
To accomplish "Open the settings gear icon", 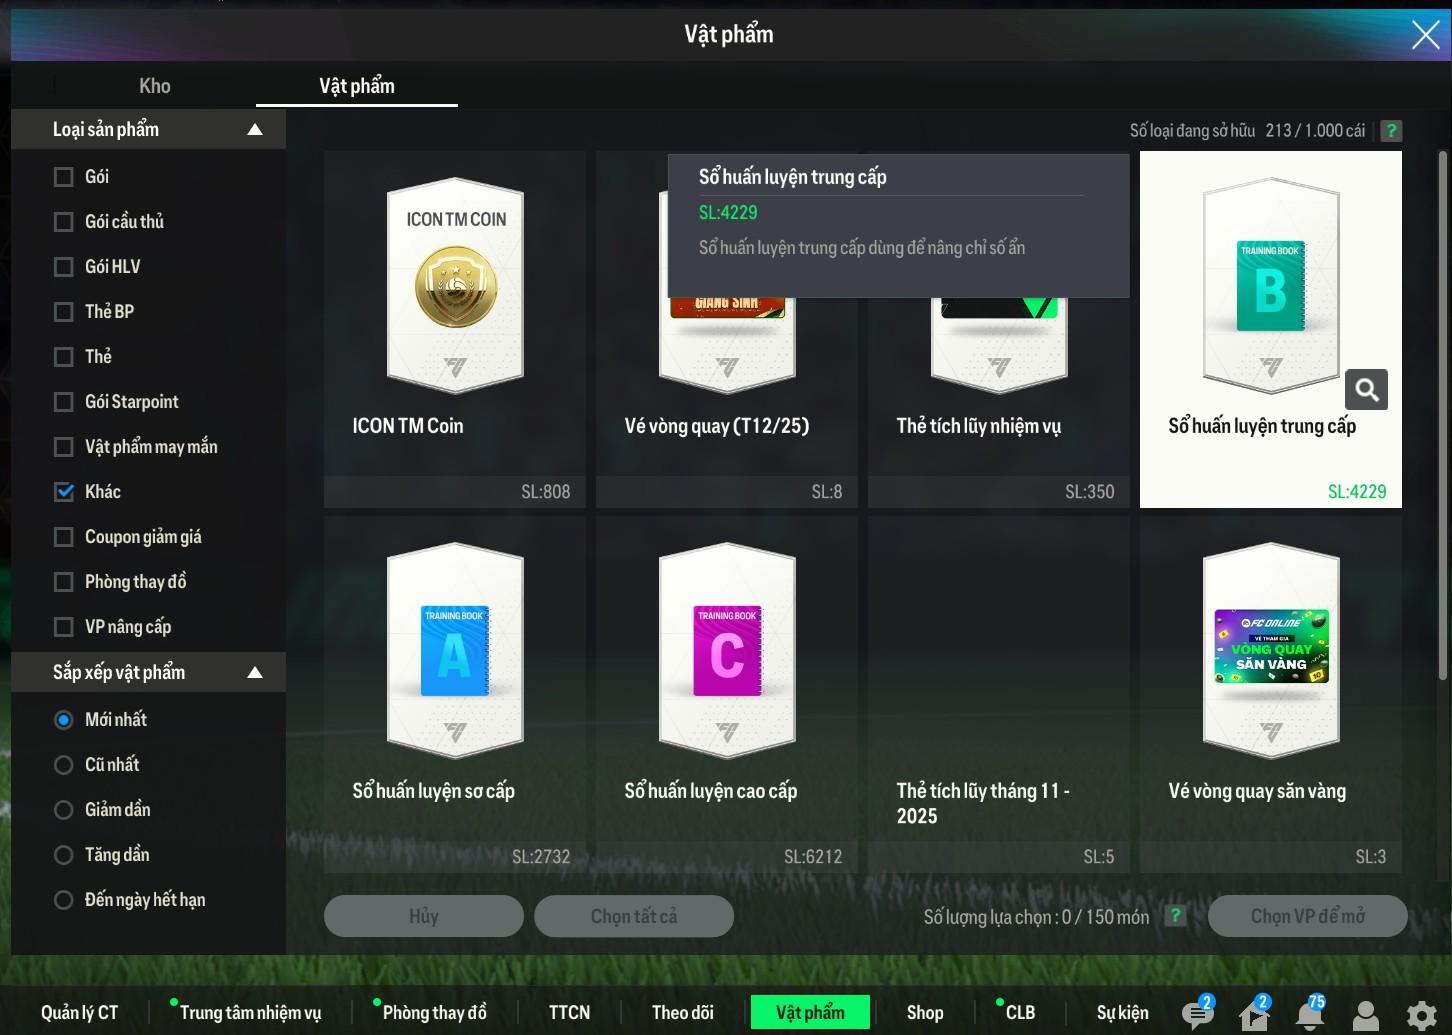I will point(1421,1014).
